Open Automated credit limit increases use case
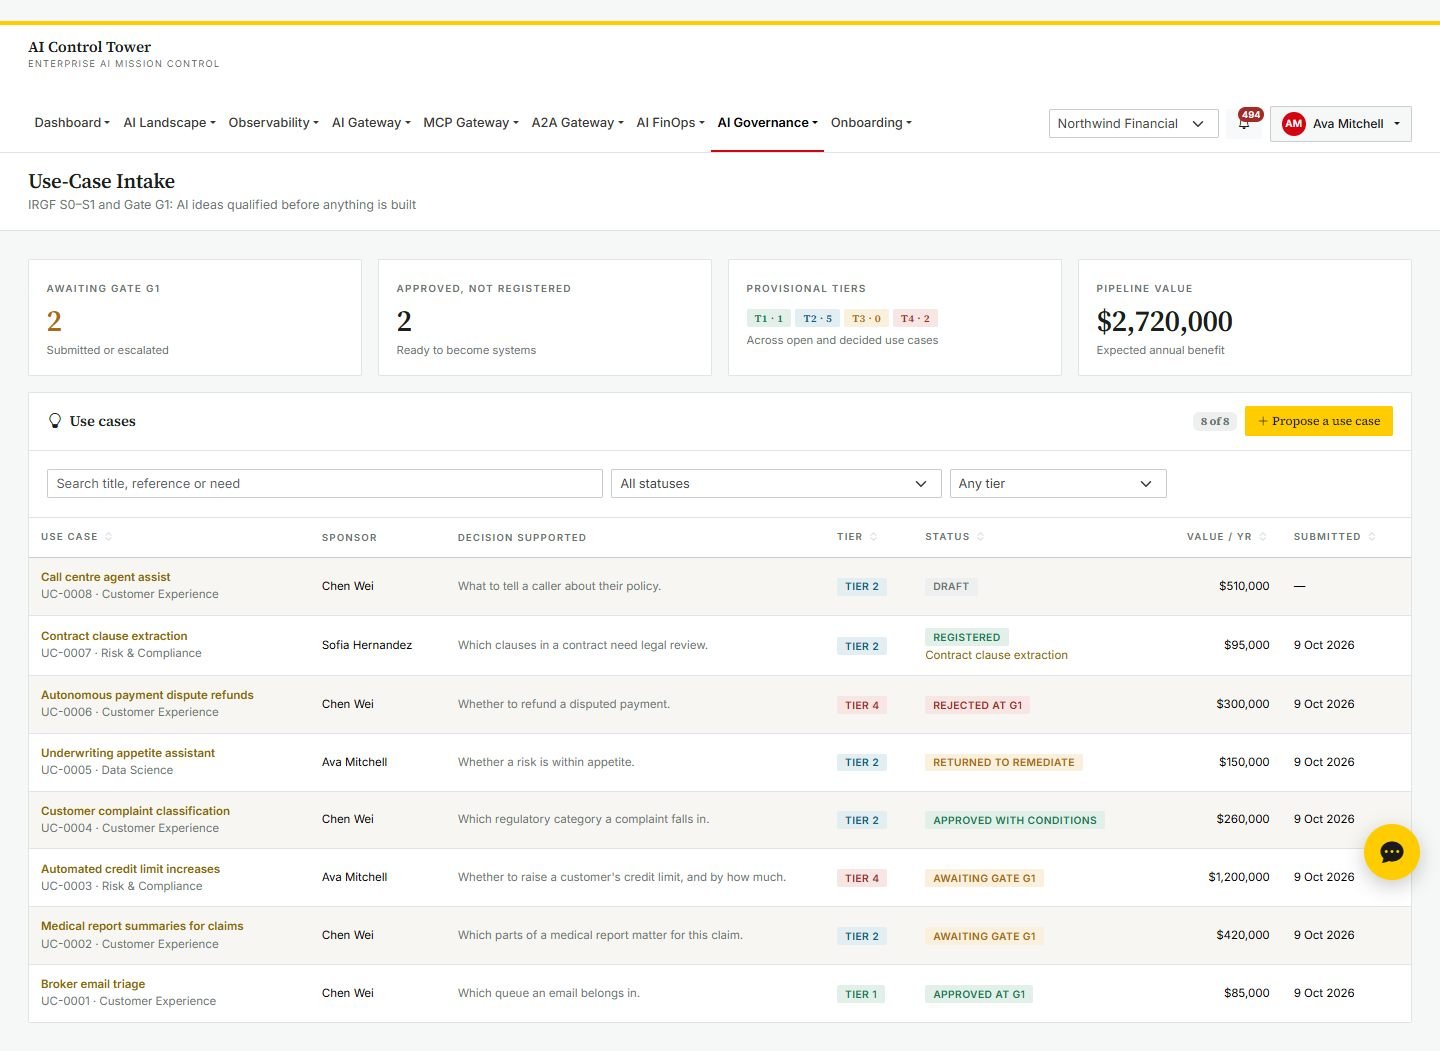Screen dimensions: 1440x1051 130,869
